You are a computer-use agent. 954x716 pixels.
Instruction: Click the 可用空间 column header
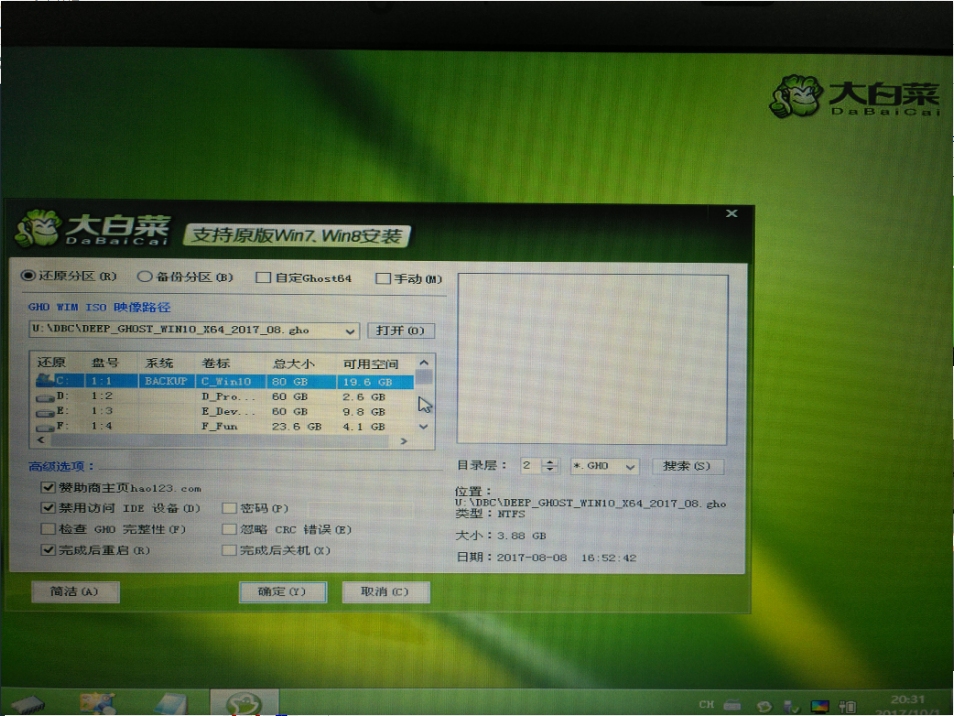point(371,364)
